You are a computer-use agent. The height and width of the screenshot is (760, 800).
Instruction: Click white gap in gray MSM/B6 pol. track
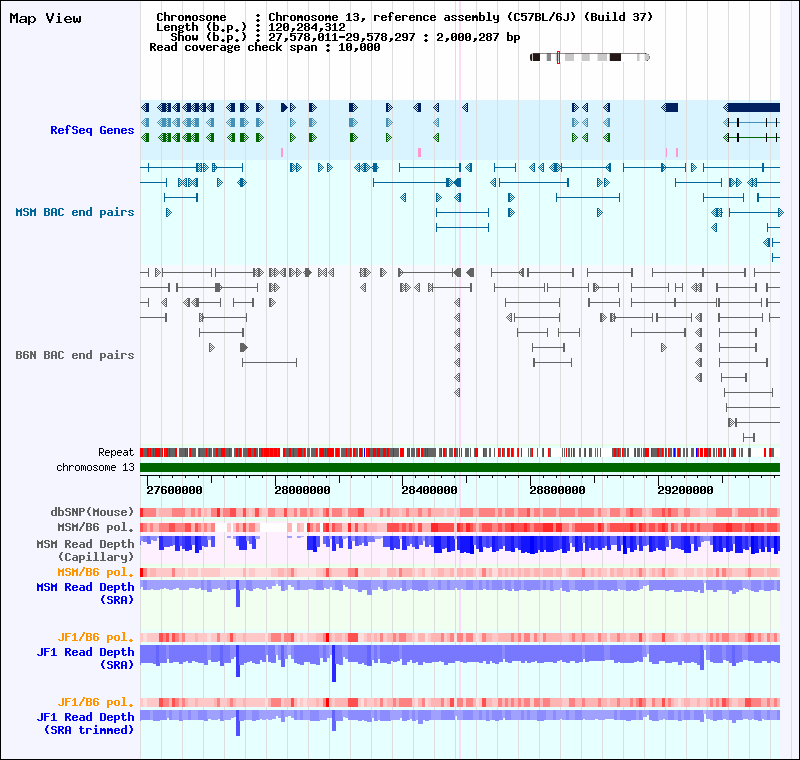tap(274, 527)
